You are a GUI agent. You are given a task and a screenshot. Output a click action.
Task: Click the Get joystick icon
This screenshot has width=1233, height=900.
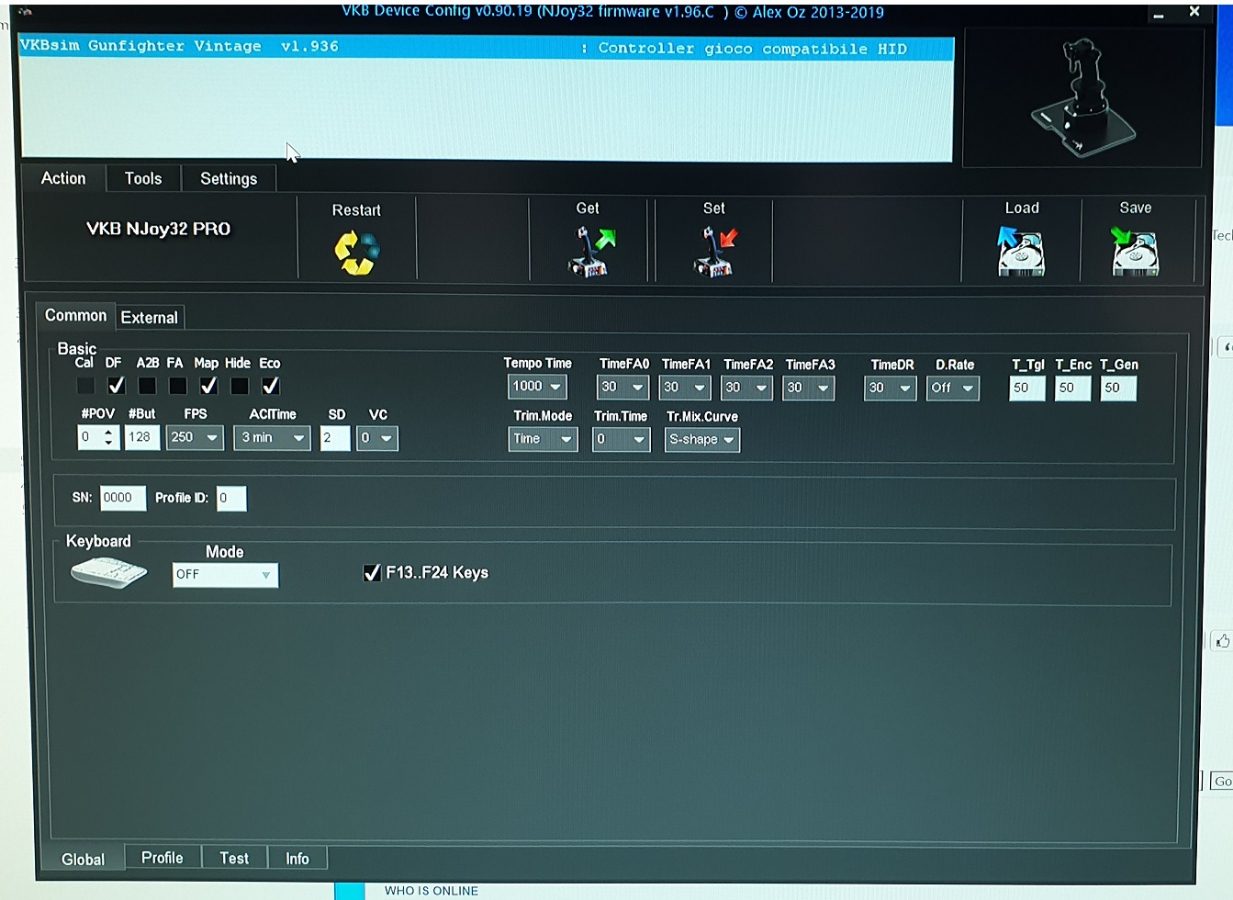pyautogui.click(x=592, y=251)
